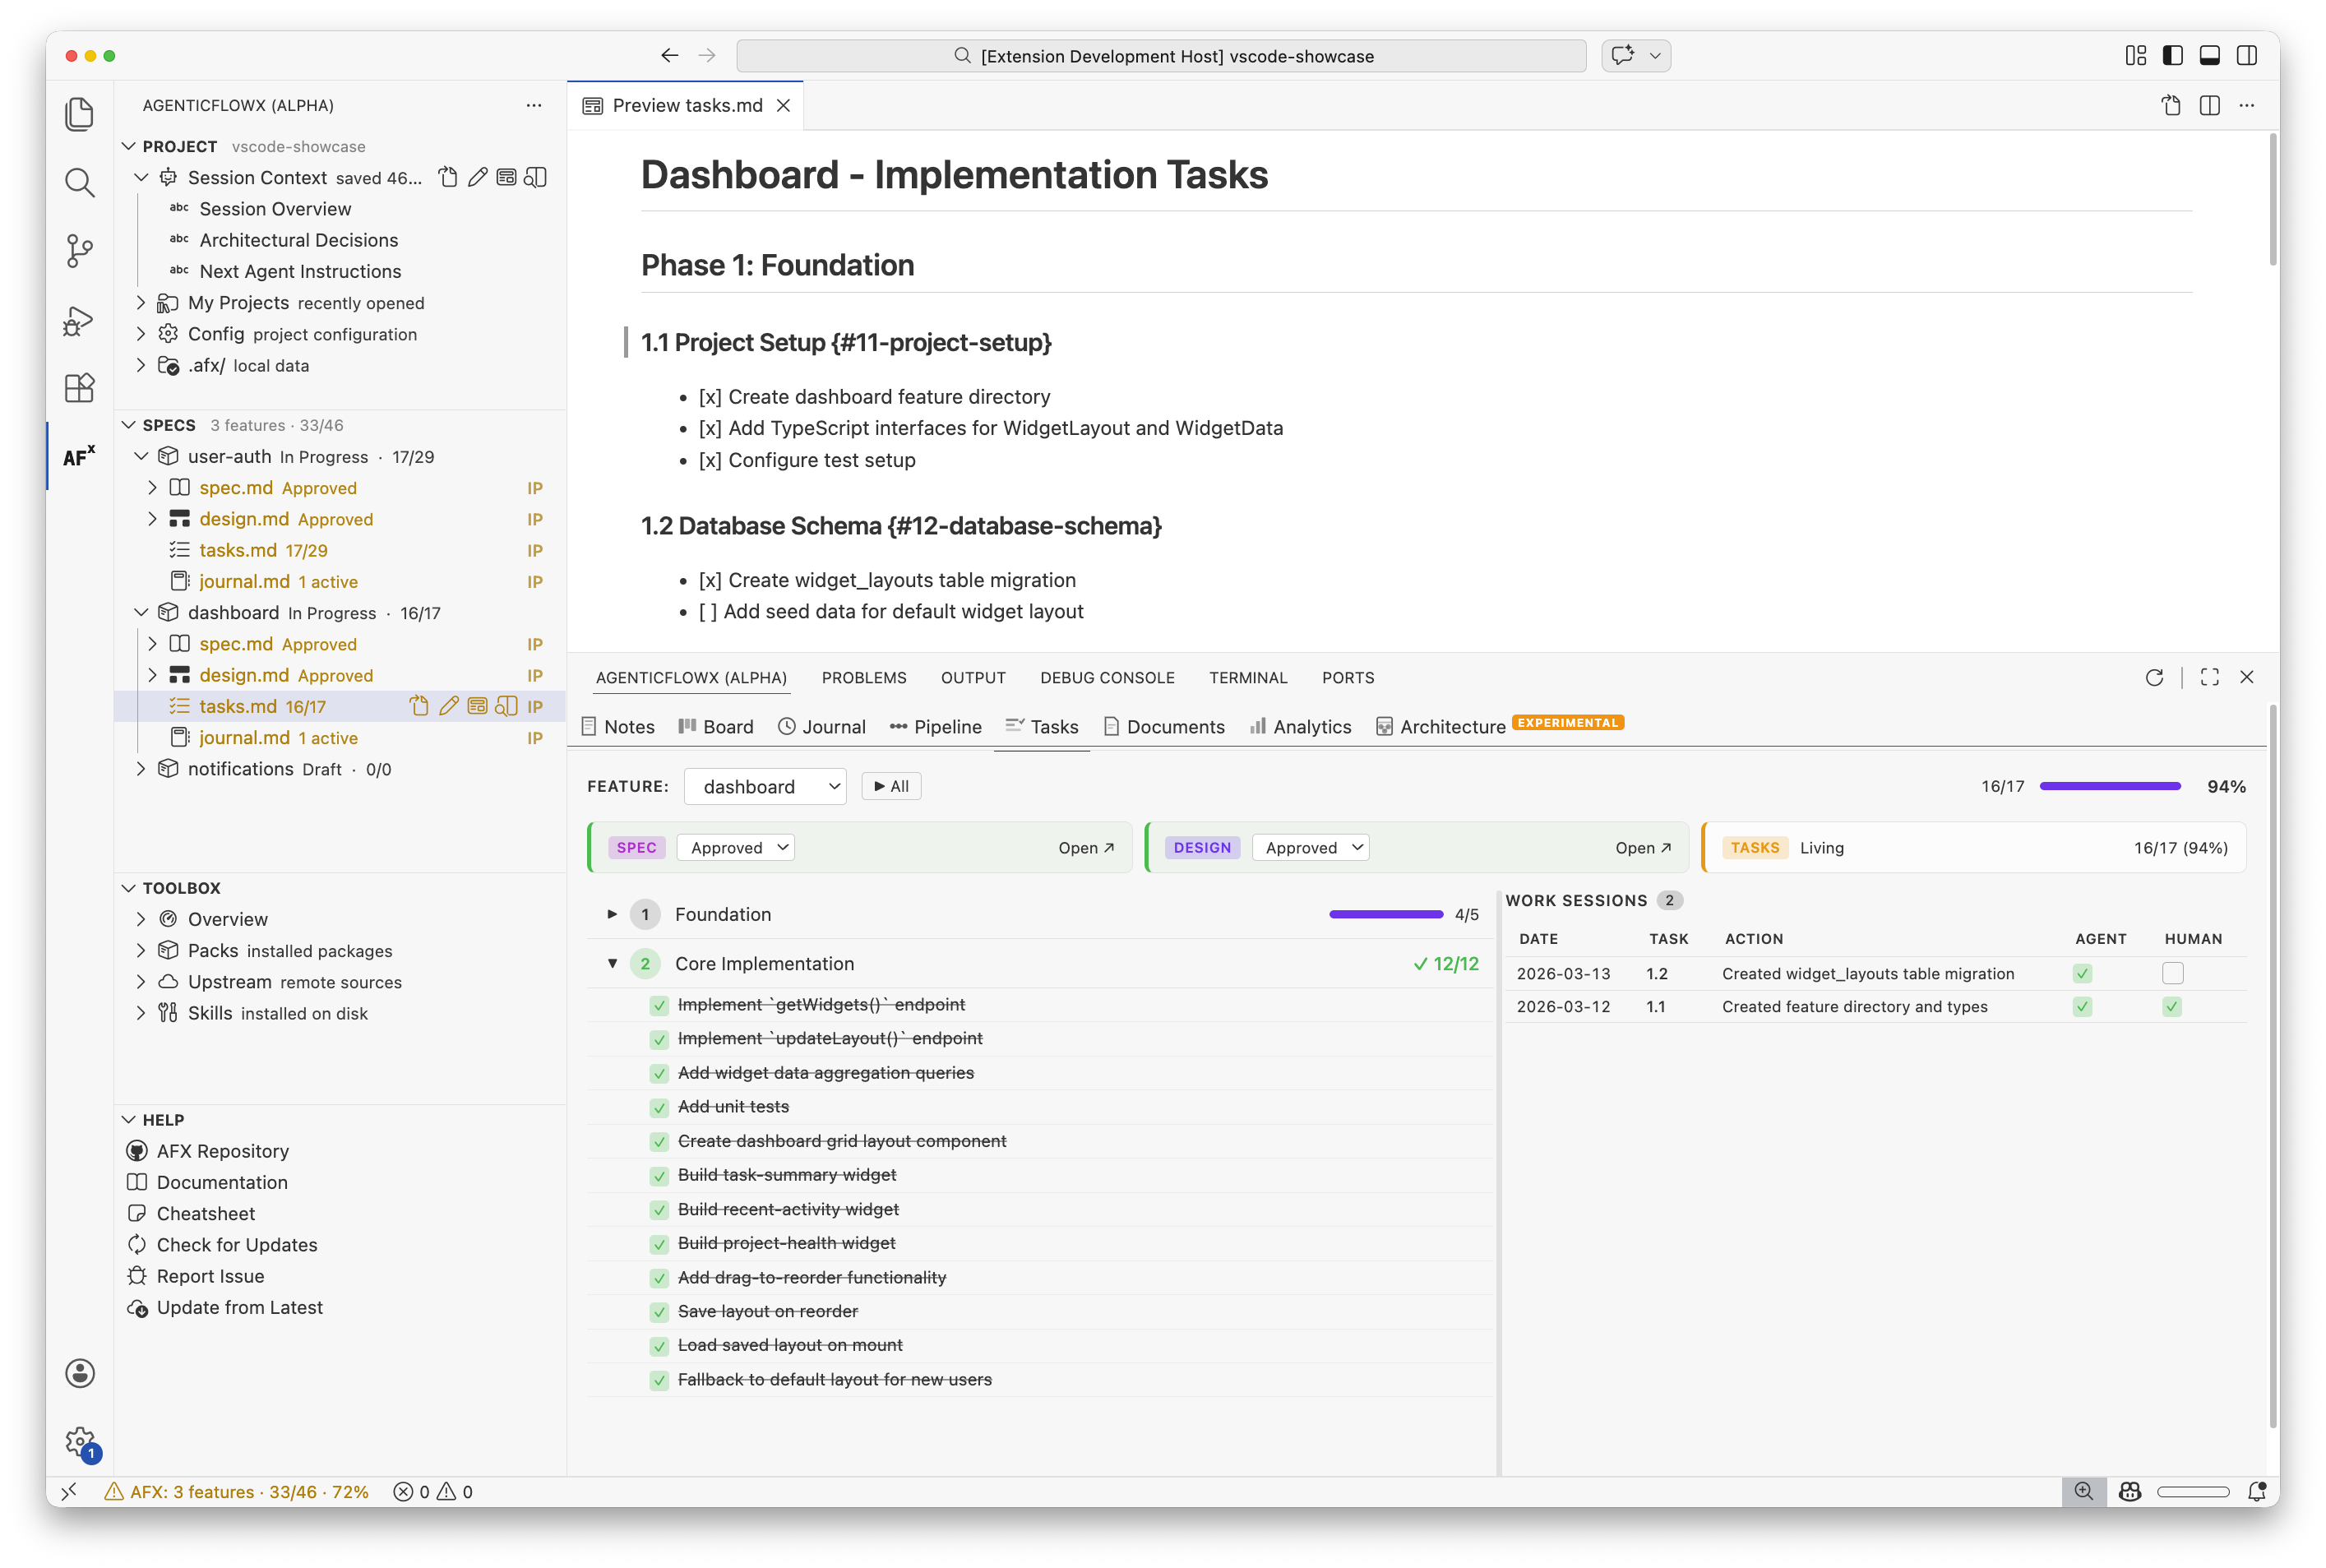
Task: Select the Search icon in the activity bar
Action: 79,182
